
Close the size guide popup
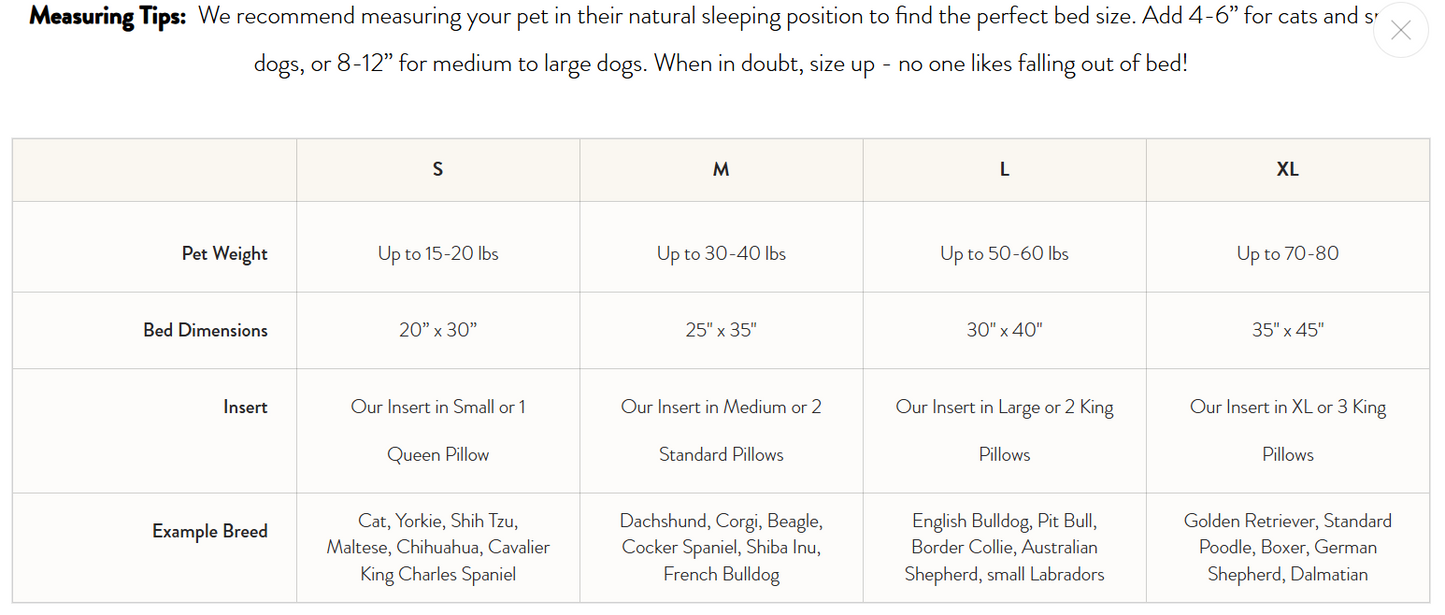[1400, 30]
